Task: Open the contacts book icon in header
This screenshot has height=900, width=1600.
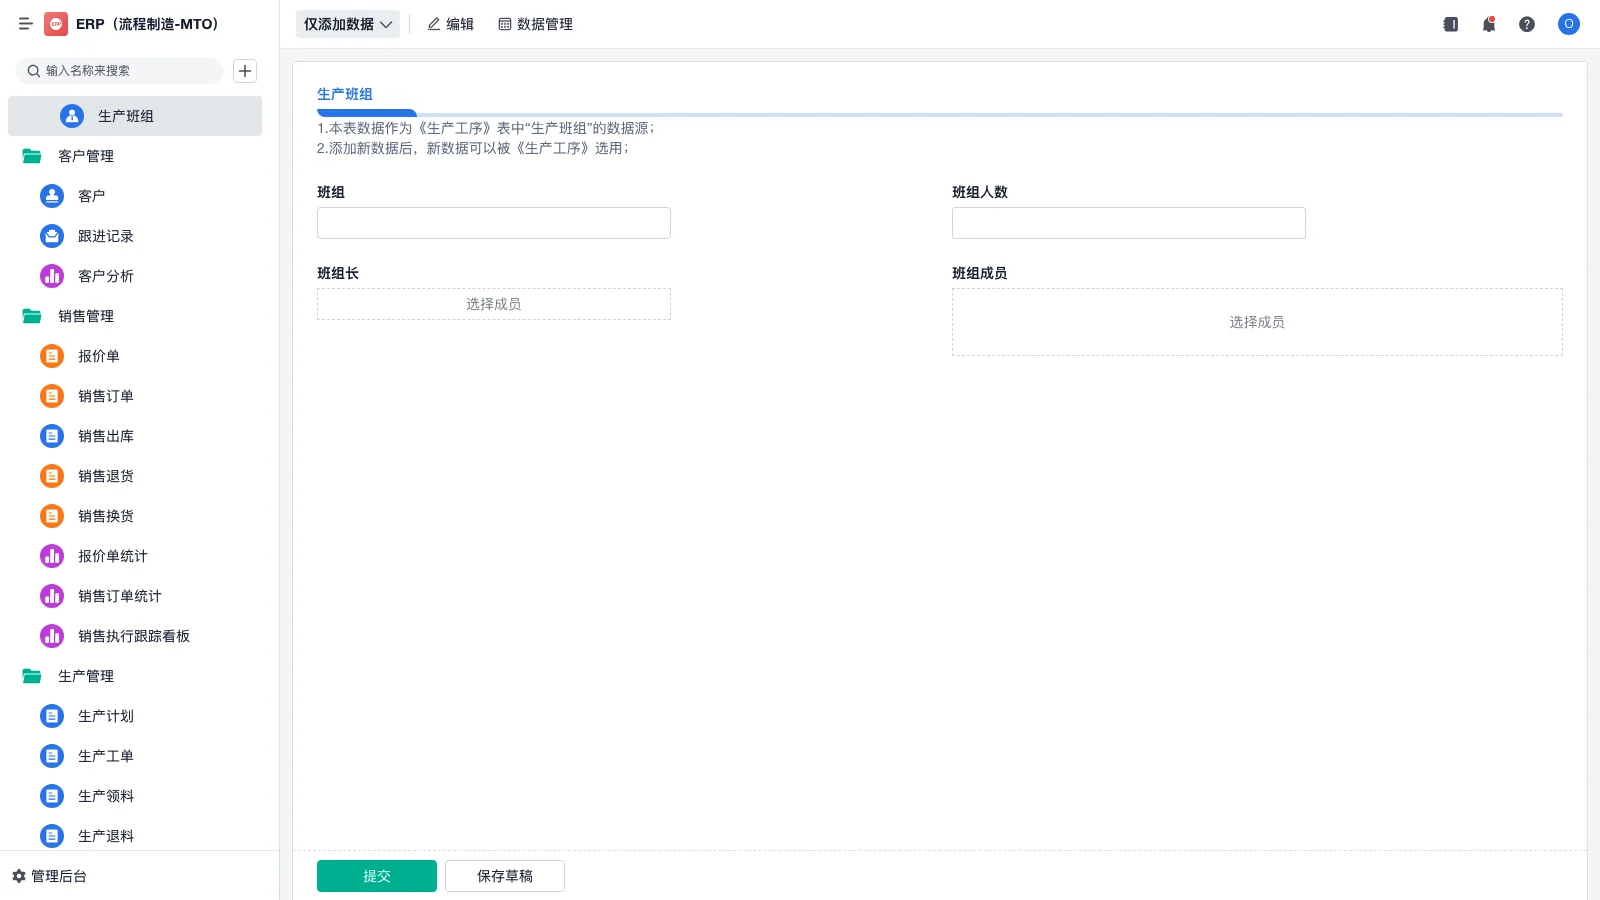Action: point(1451,24)
